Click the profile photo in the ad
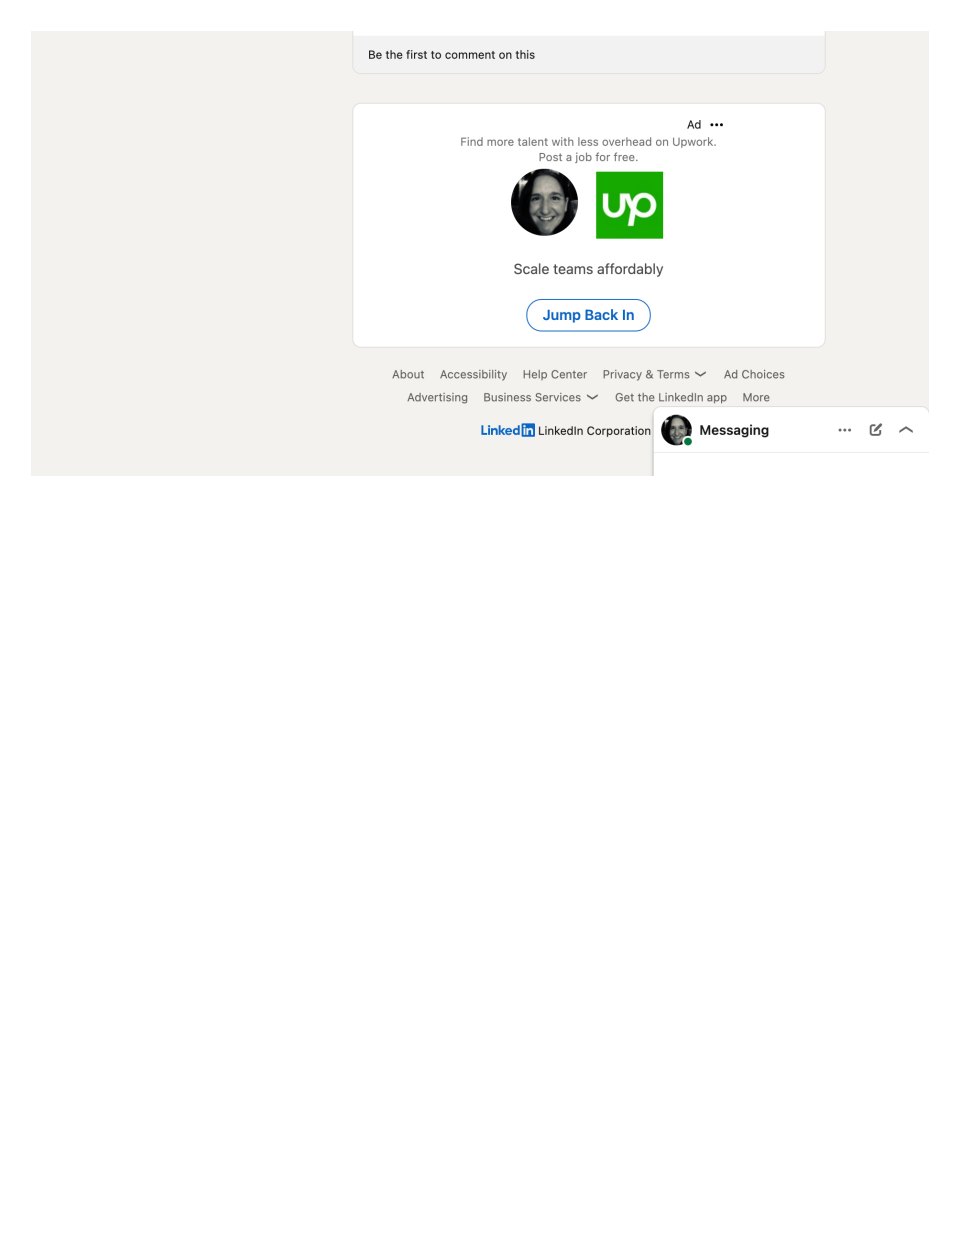 pos(544,203)
